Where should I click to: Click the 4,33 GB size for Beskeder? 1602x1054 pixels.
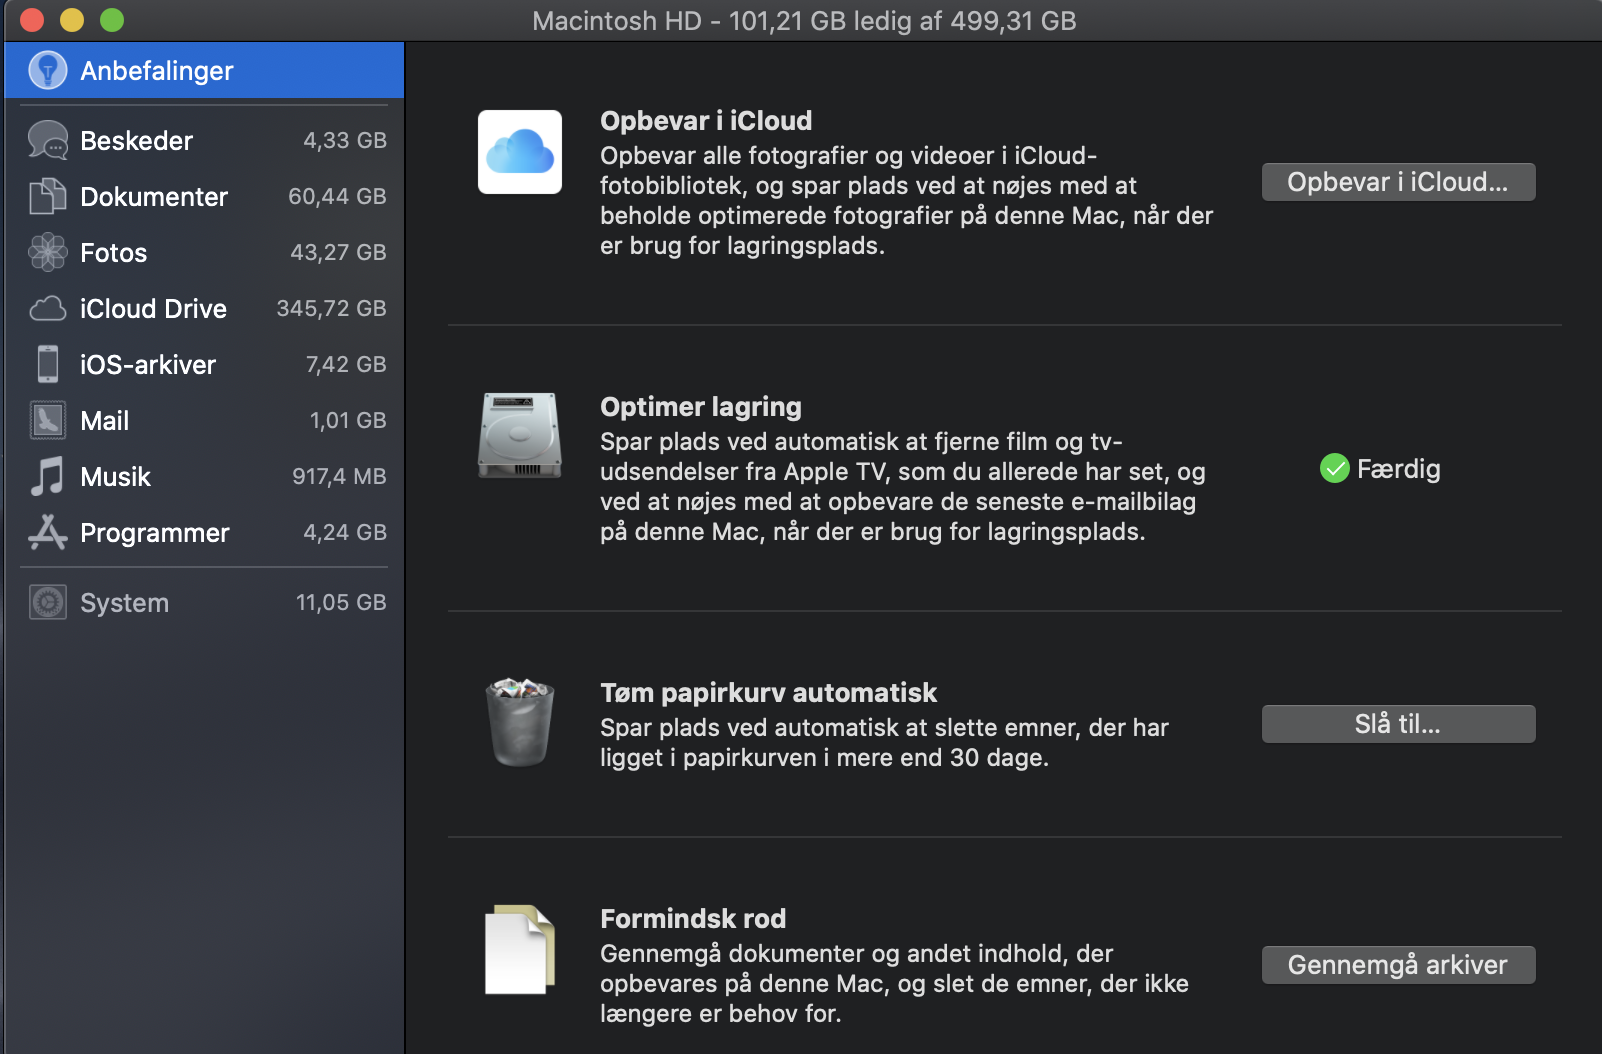(345, 140)
